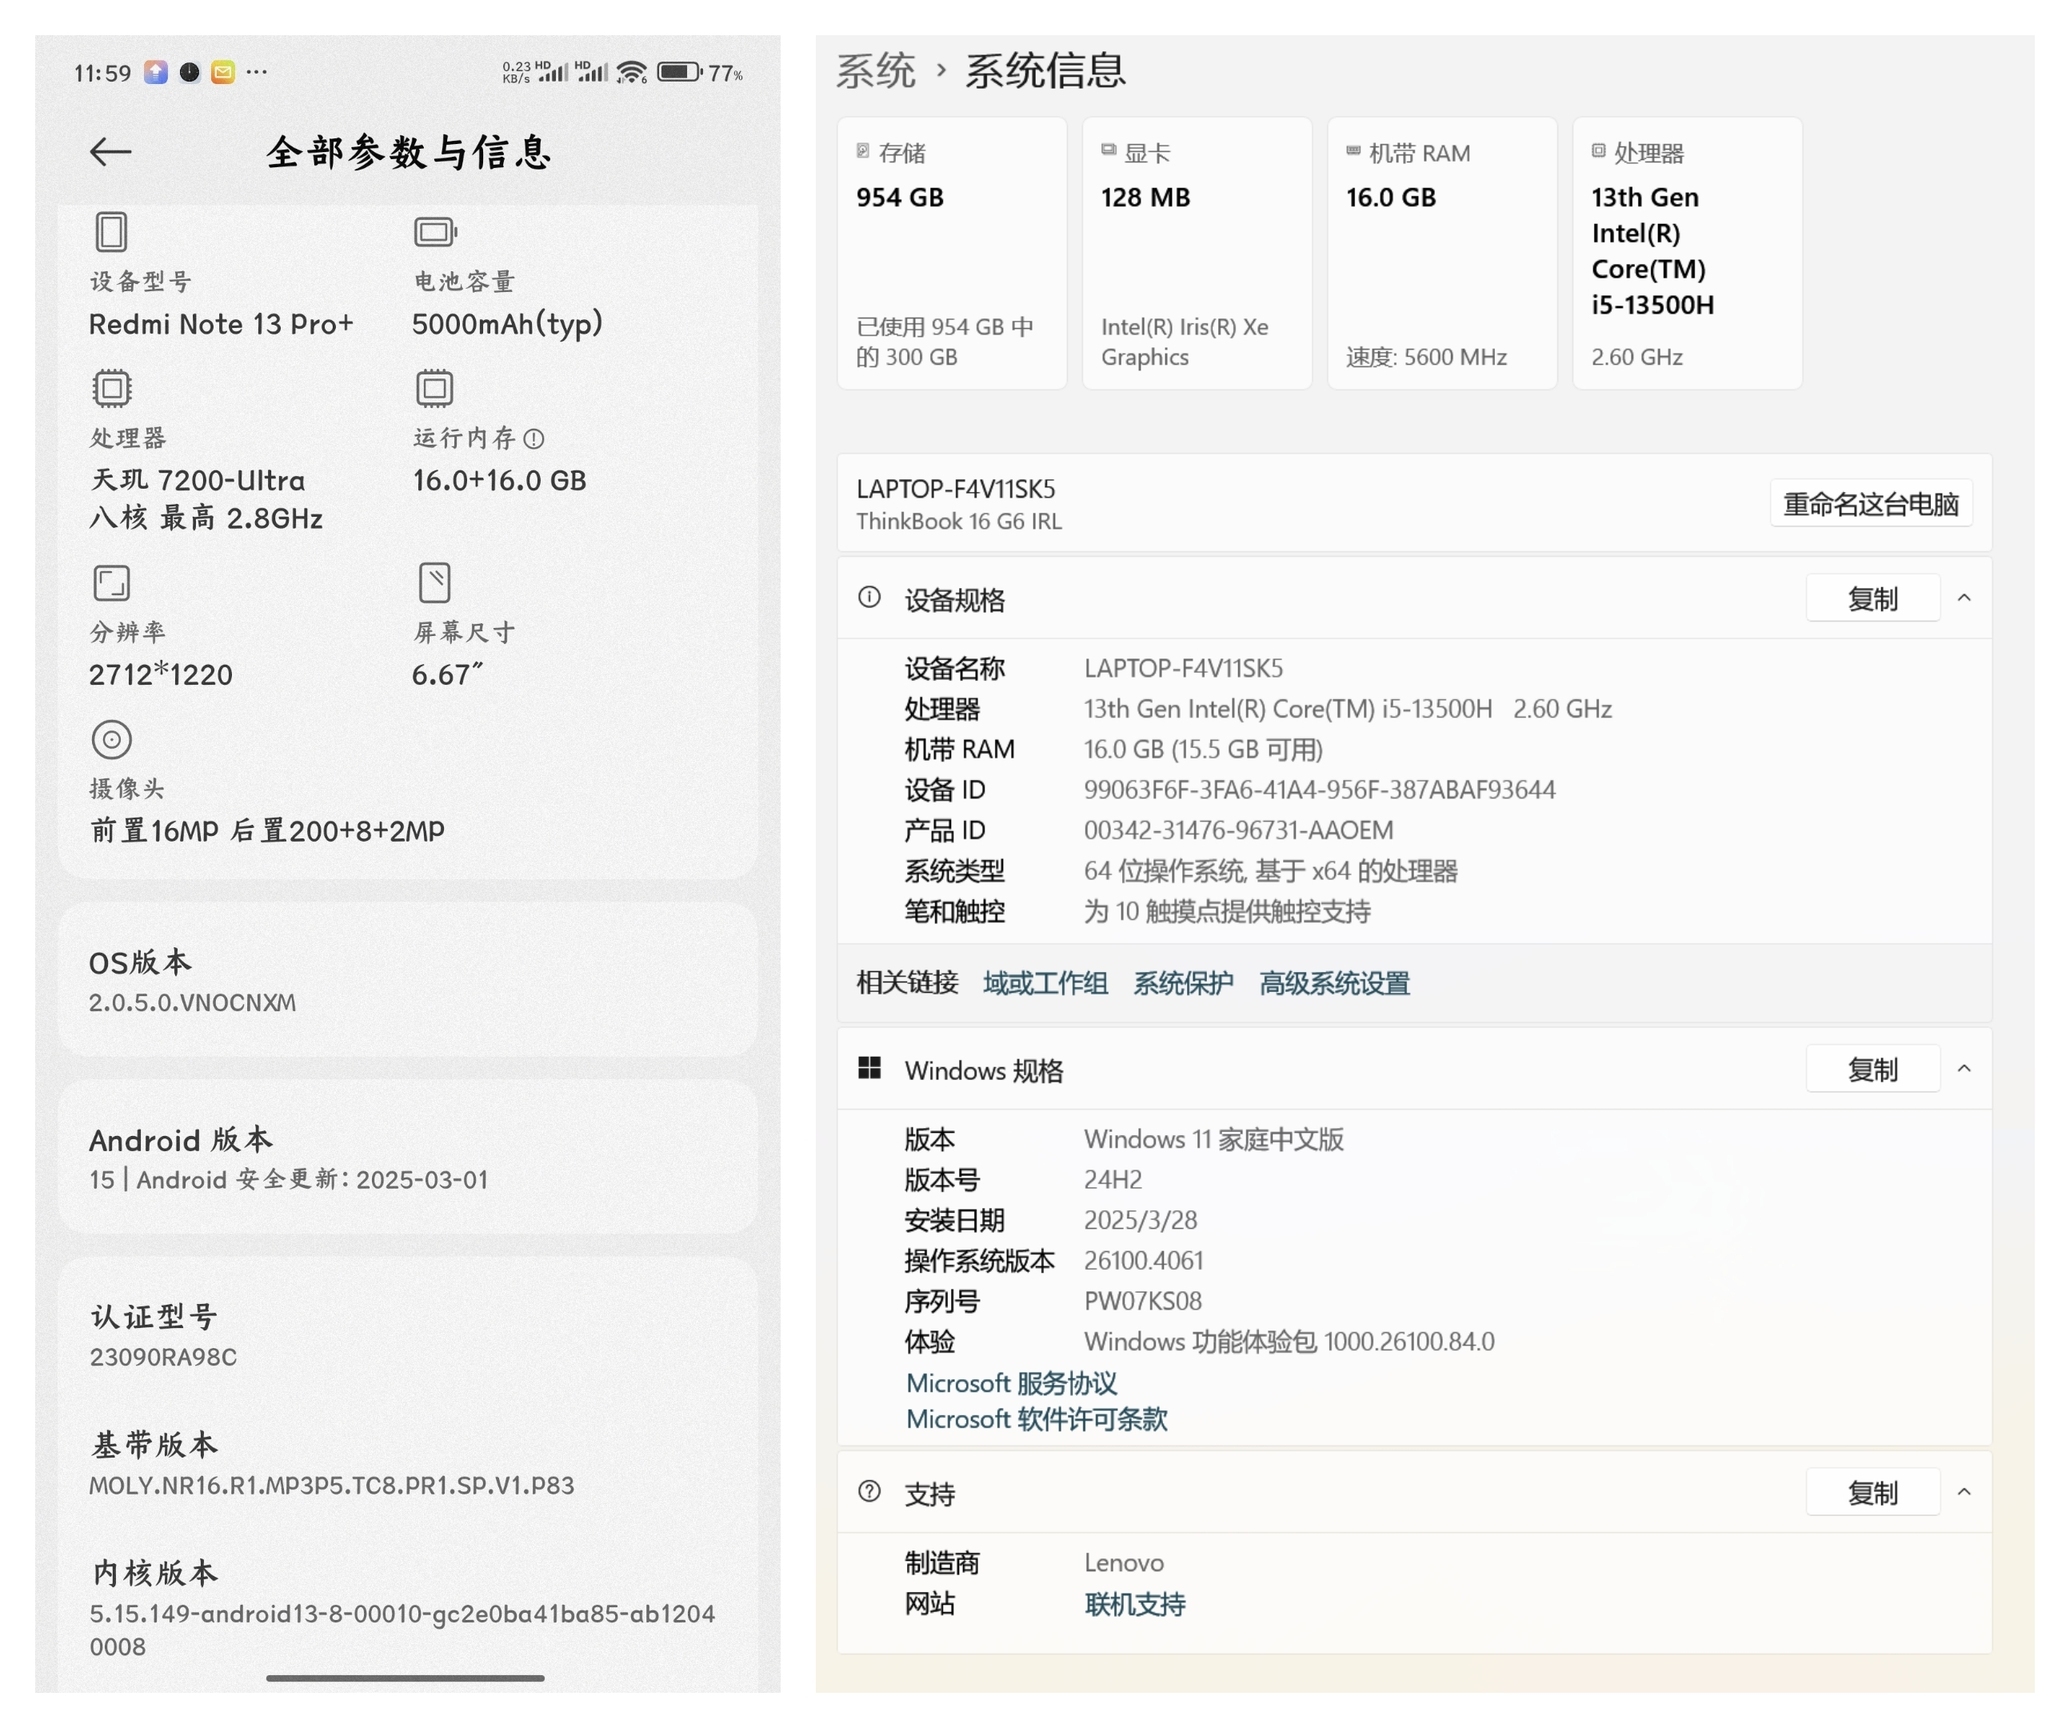This screenshot has width=2070, height=1728.
Task: Collapse the Windows 规格 section chevron
Action: [x=1963, y=1069]
